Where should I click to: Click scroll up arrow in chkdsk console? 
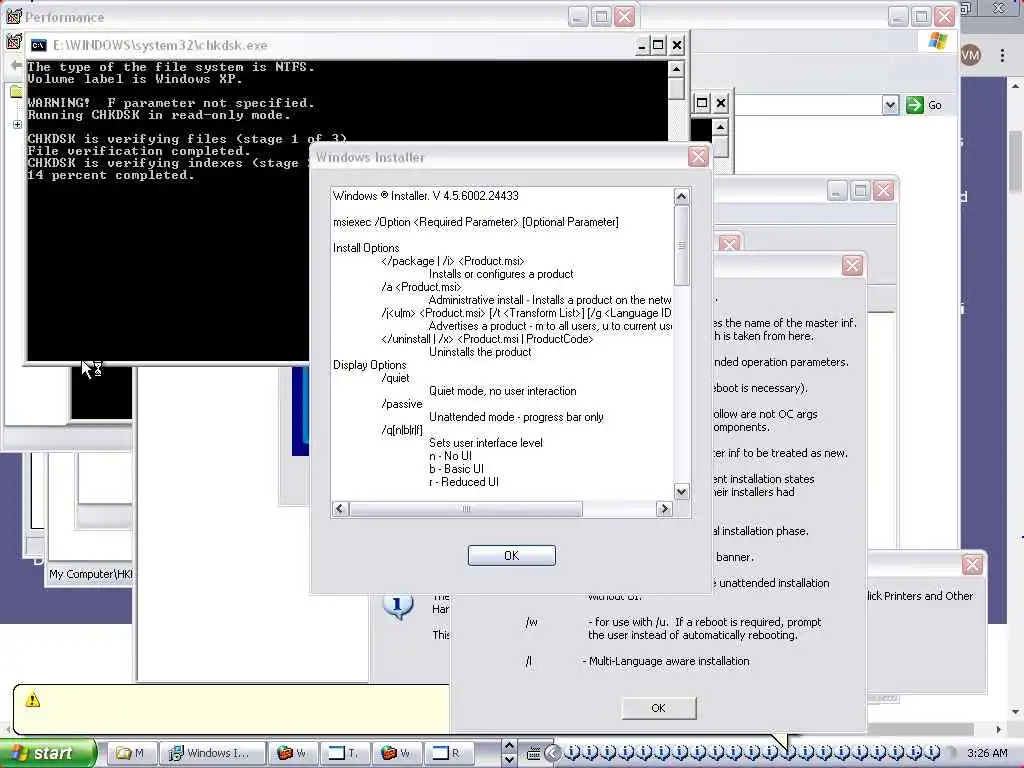(x=676, y=69)
